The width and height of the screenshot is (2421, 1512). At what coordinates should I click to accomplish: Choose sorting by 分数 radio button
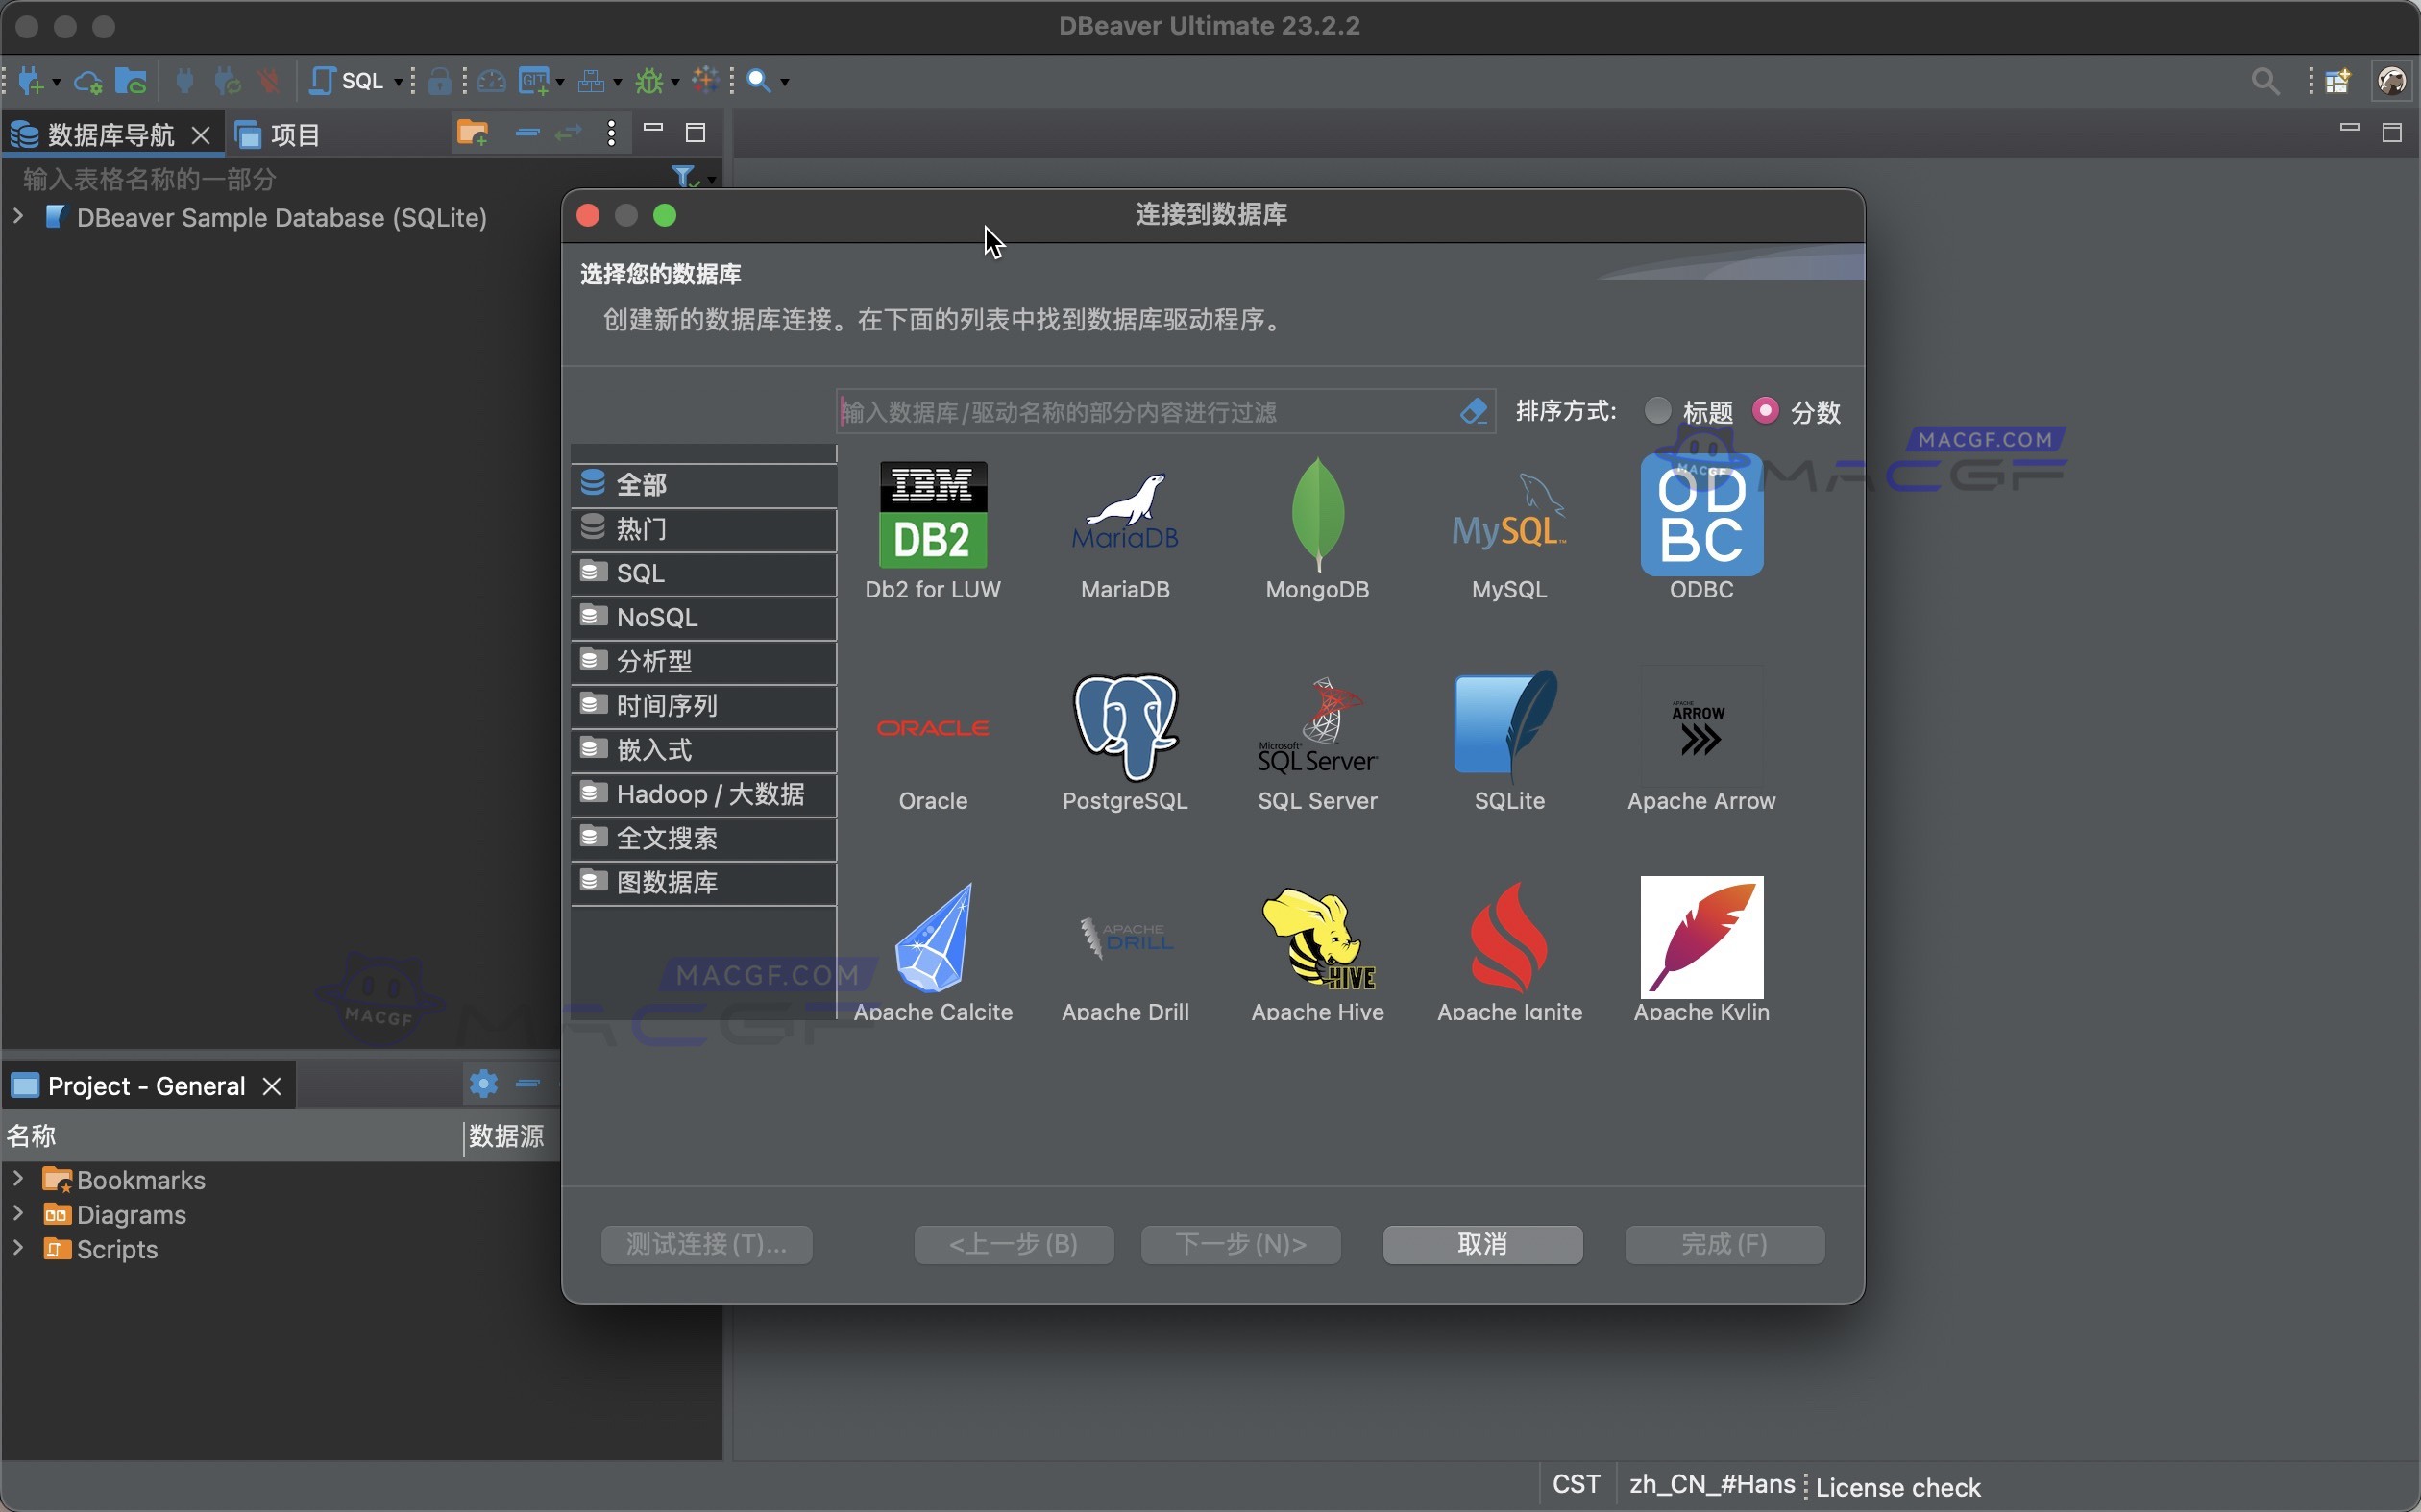(1765, 410)
